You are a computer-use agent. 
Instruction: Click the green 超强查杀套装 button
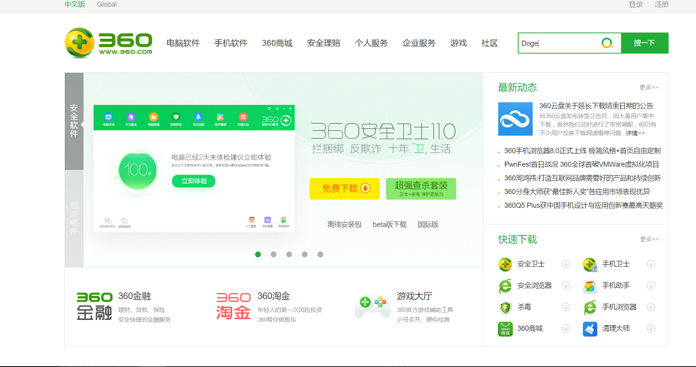421,189
